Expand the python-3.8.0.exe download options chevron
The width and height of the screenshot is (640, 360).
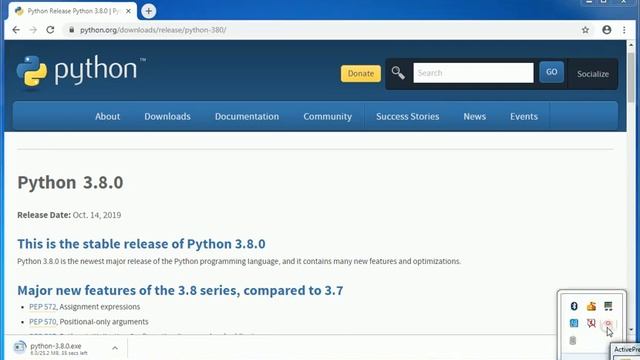tap(115, 348)
